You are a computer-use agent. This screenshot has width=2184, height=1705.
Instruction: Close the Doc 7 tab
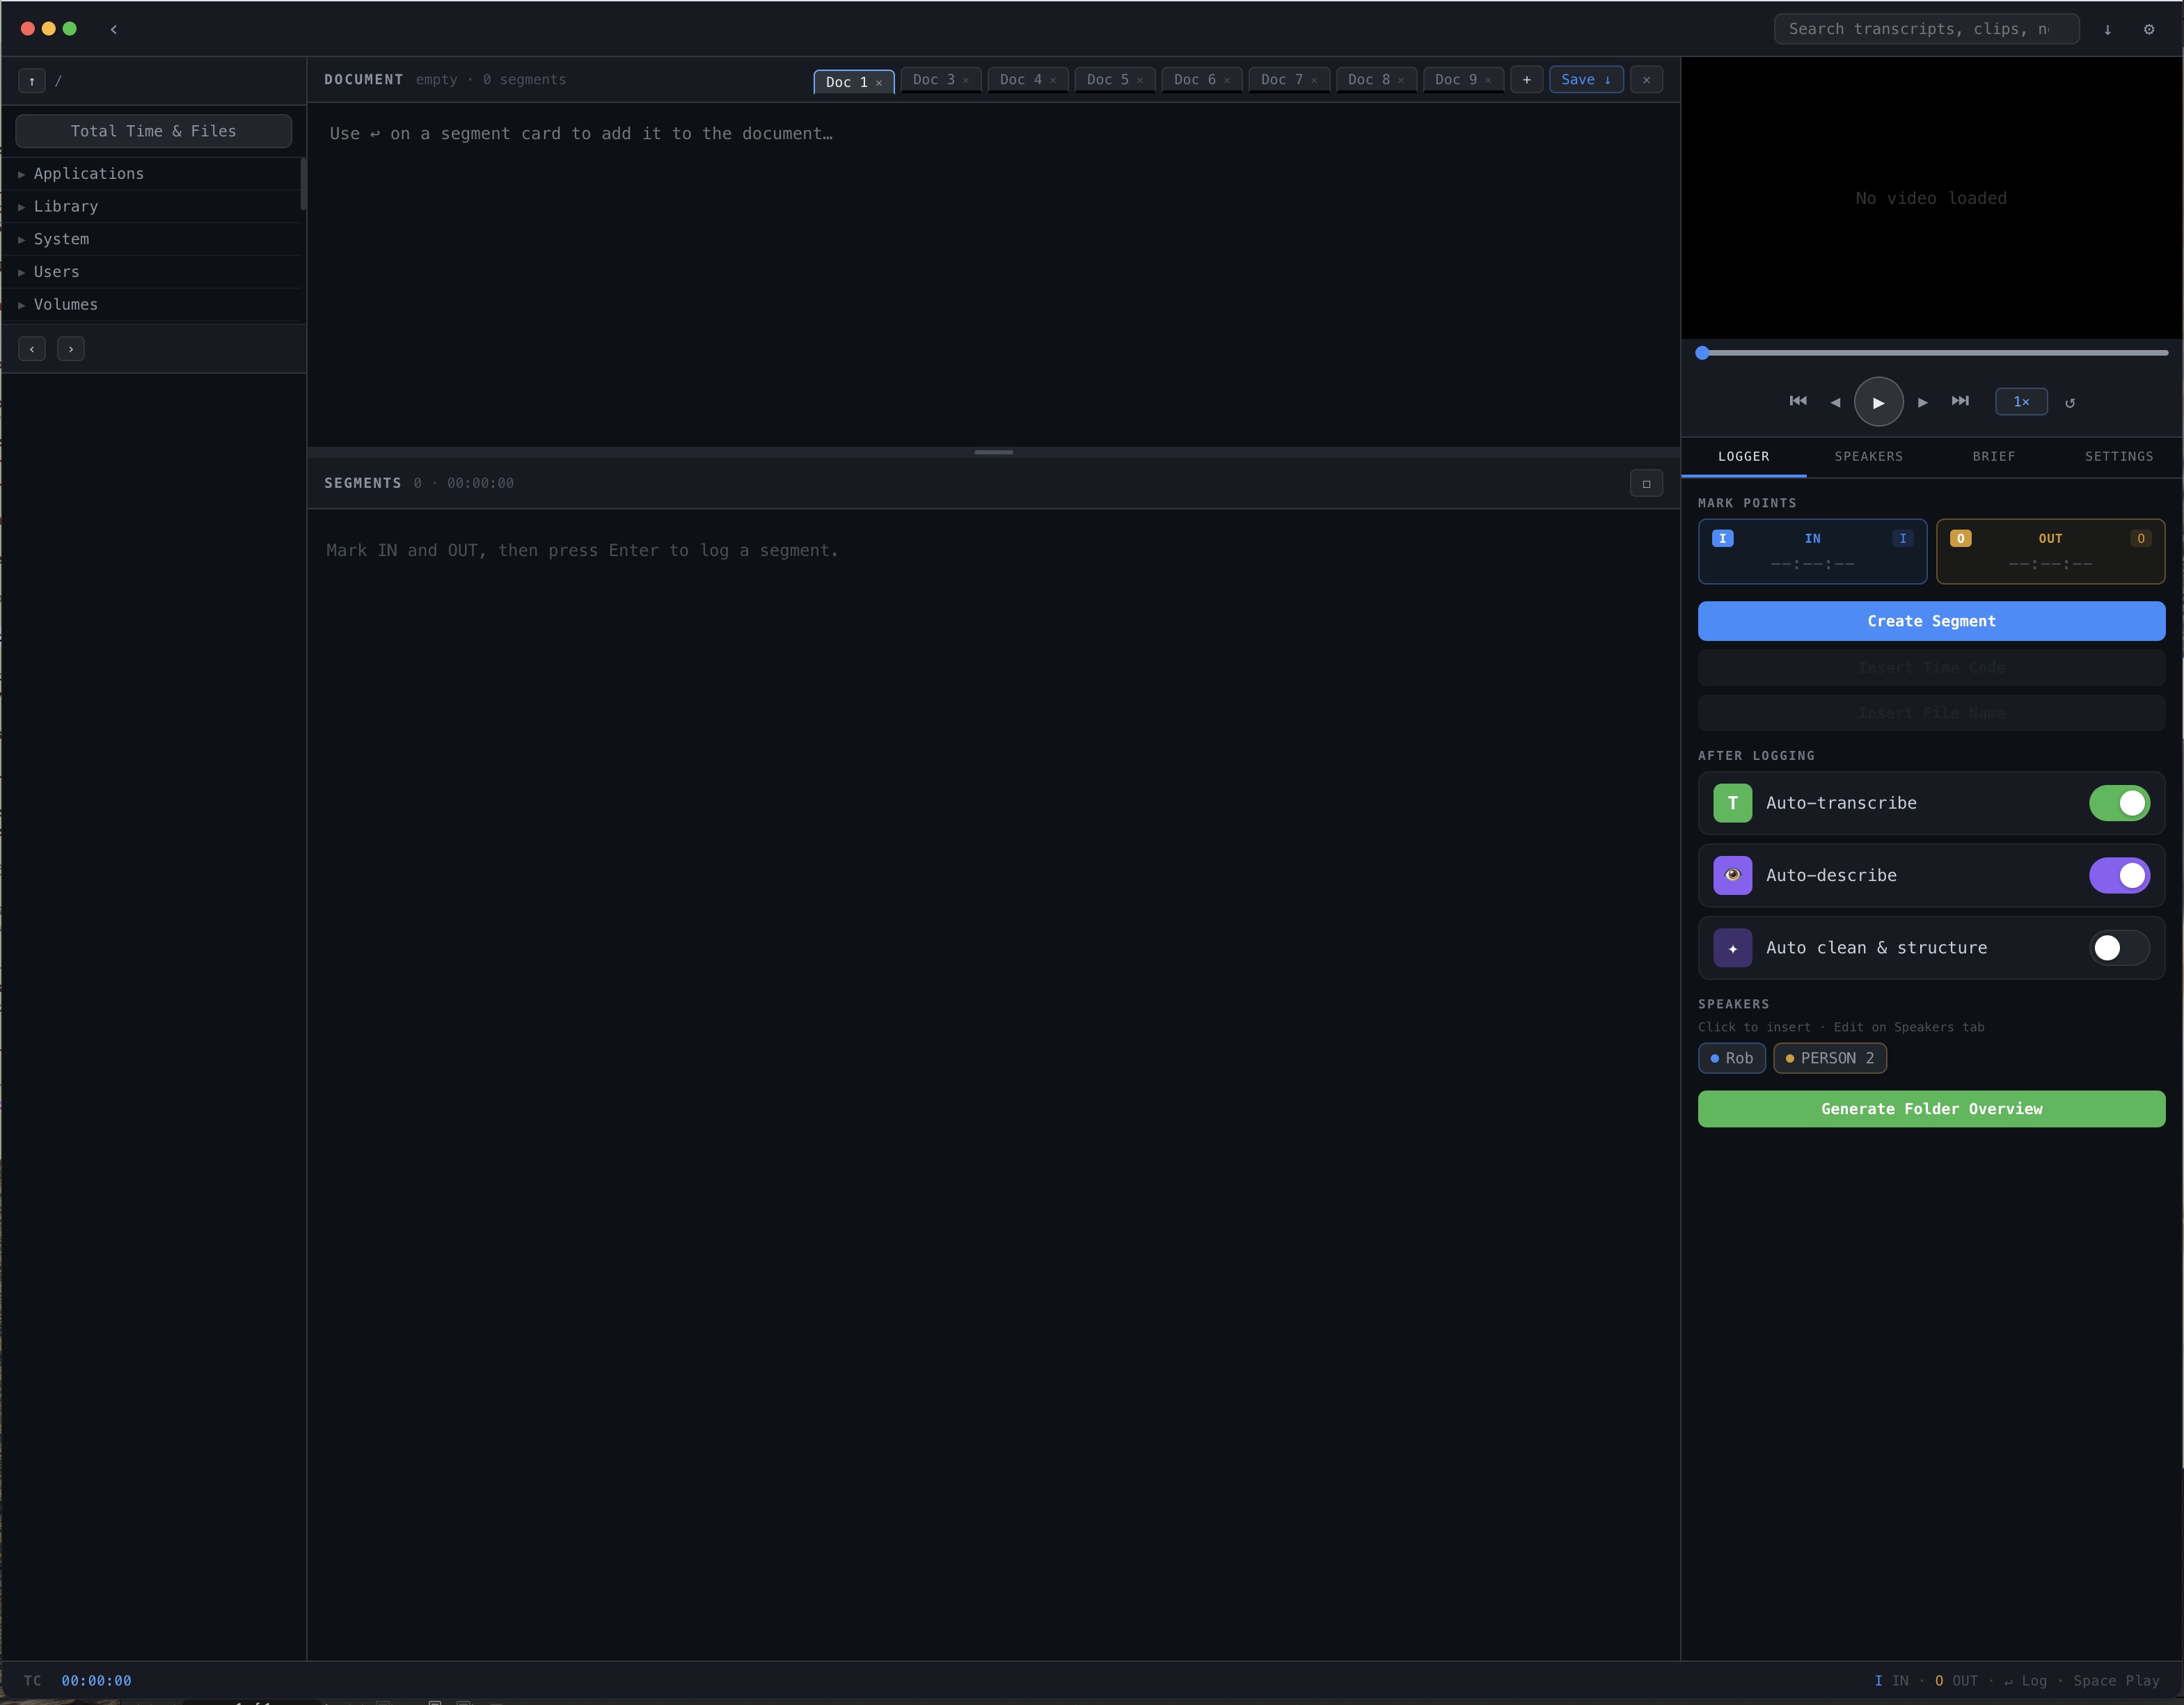[1314, 80]
